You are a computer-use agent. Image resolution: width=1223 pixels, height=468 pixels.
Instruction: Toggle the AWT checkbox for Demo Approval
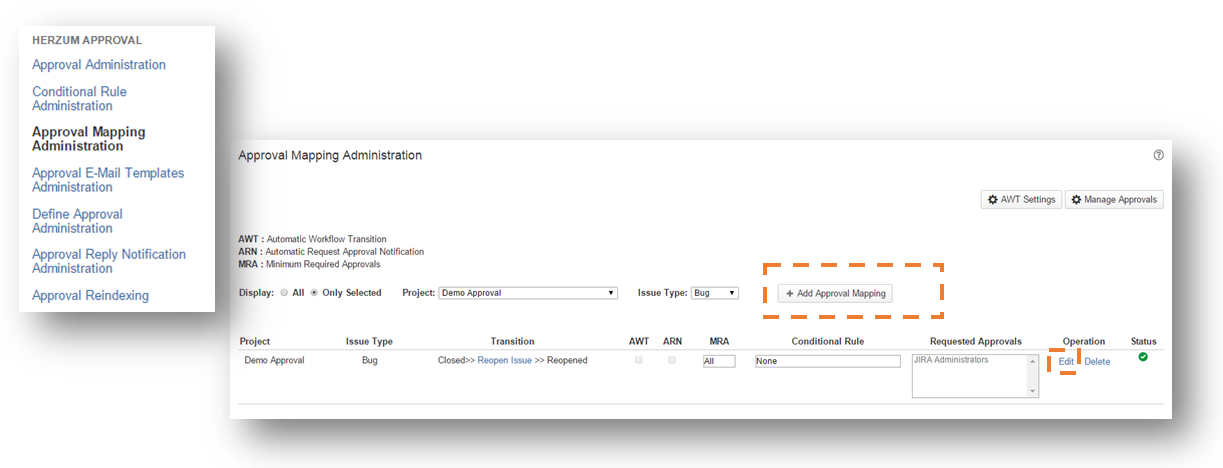pos(639,360)
